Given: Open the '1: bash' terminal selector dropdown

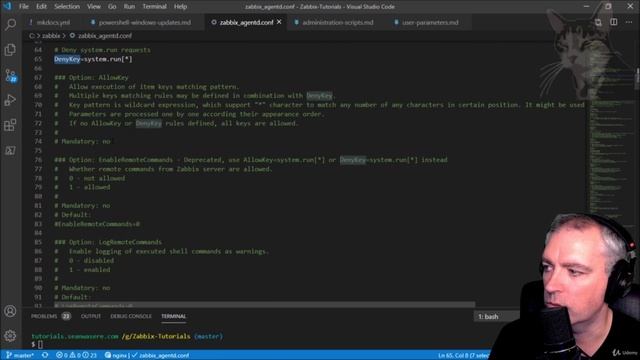Looking at the screenshot, I should point(496,317).
